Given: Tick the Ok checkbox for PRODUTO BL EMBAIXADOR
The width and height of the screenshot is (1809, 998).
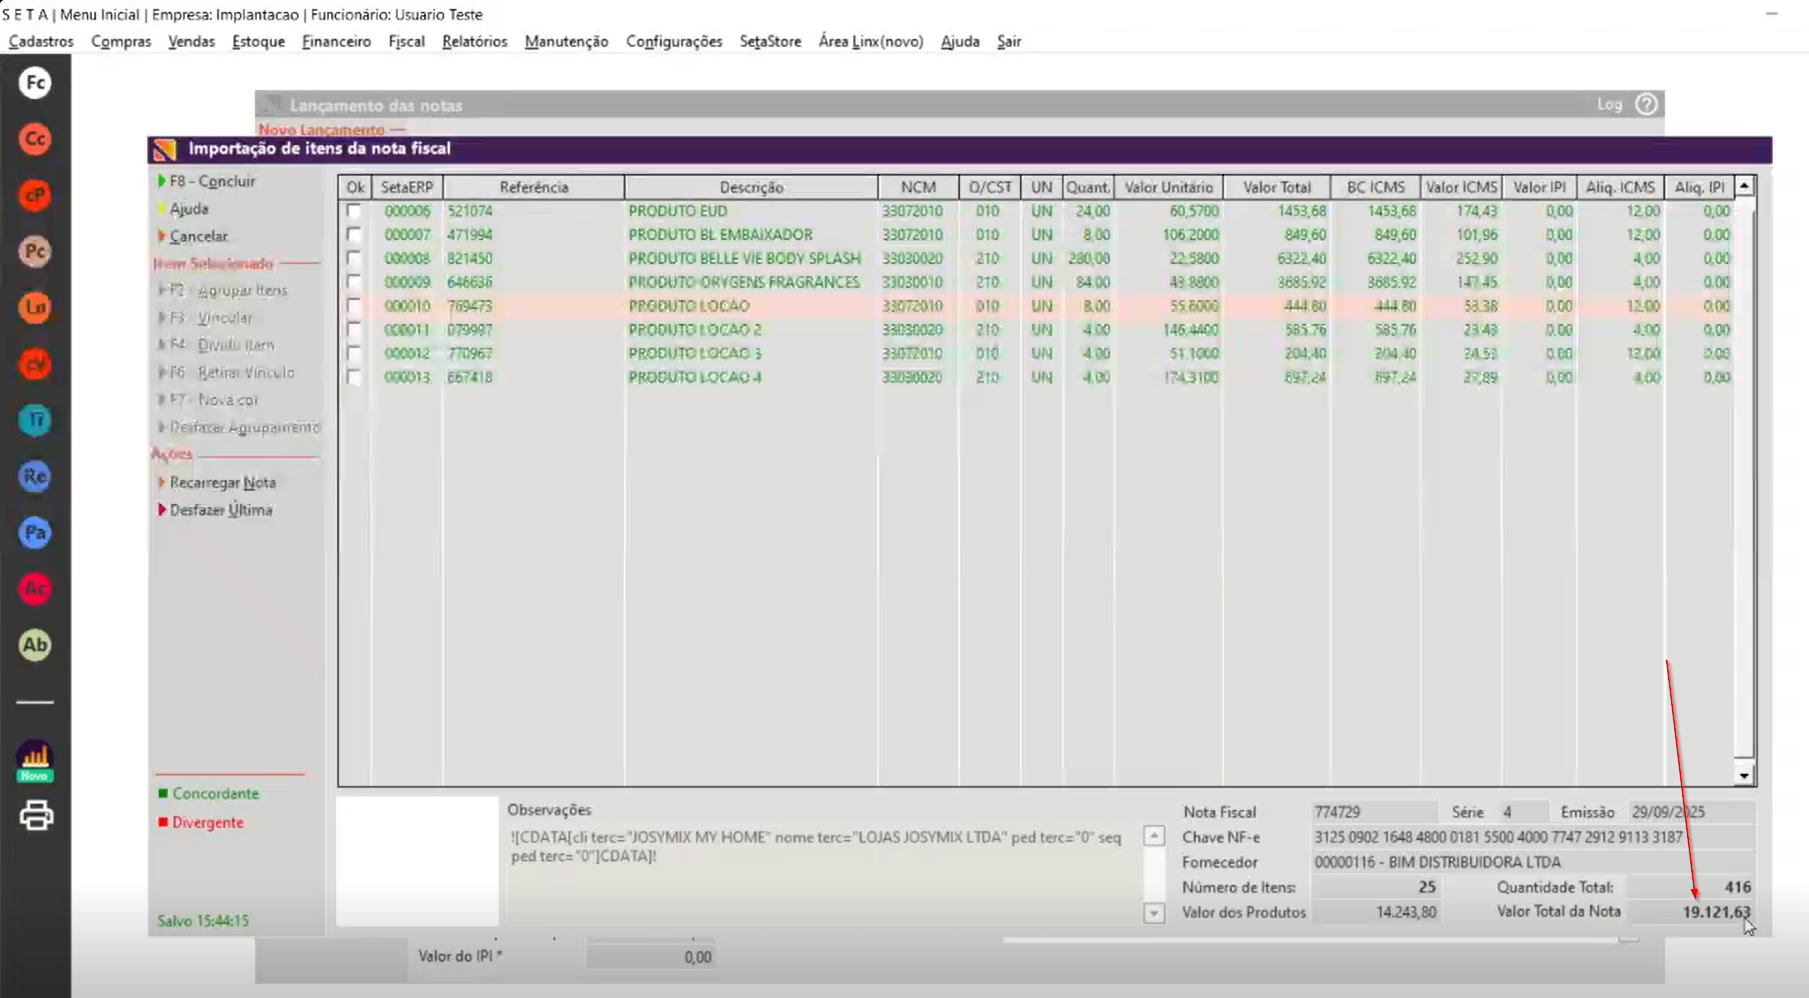Looking at the screenshot, I should pos(354,235).
